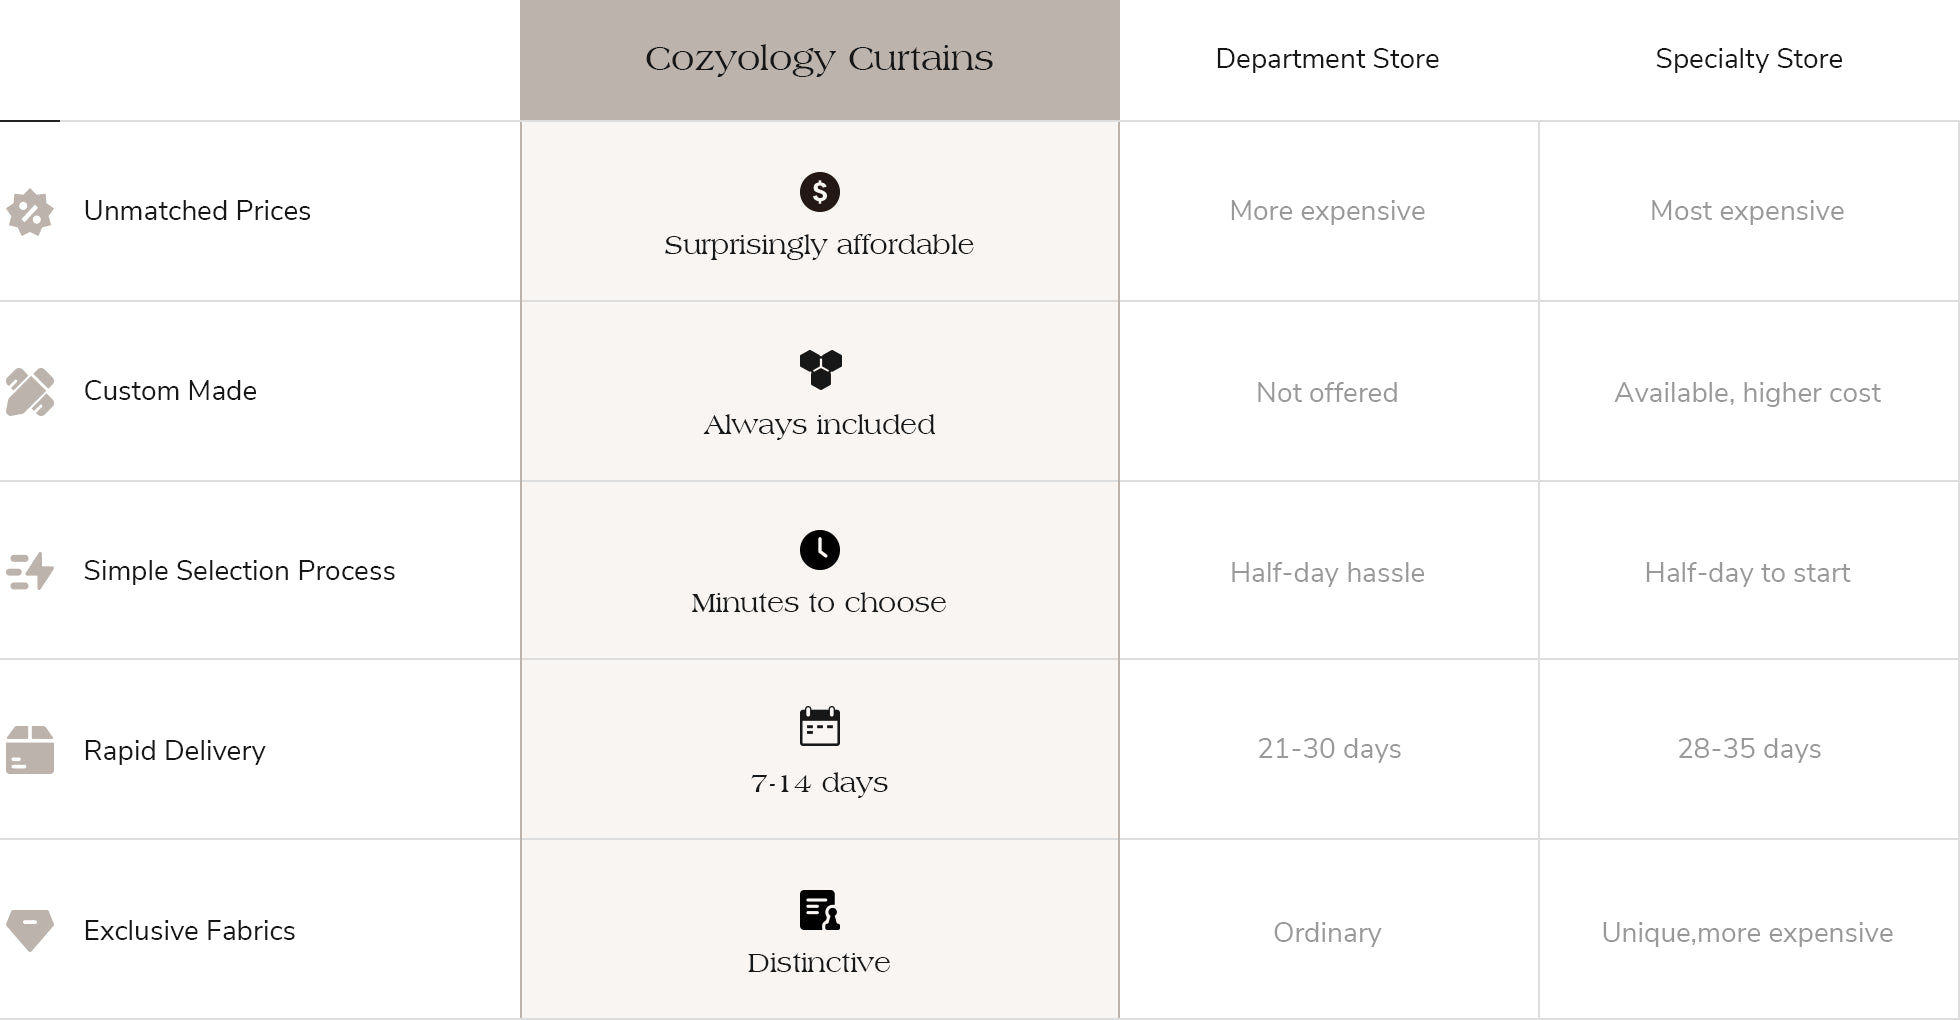
Task: Click the 21-30 days cell
Action: pyautogui.click(x=1329, y=749)
